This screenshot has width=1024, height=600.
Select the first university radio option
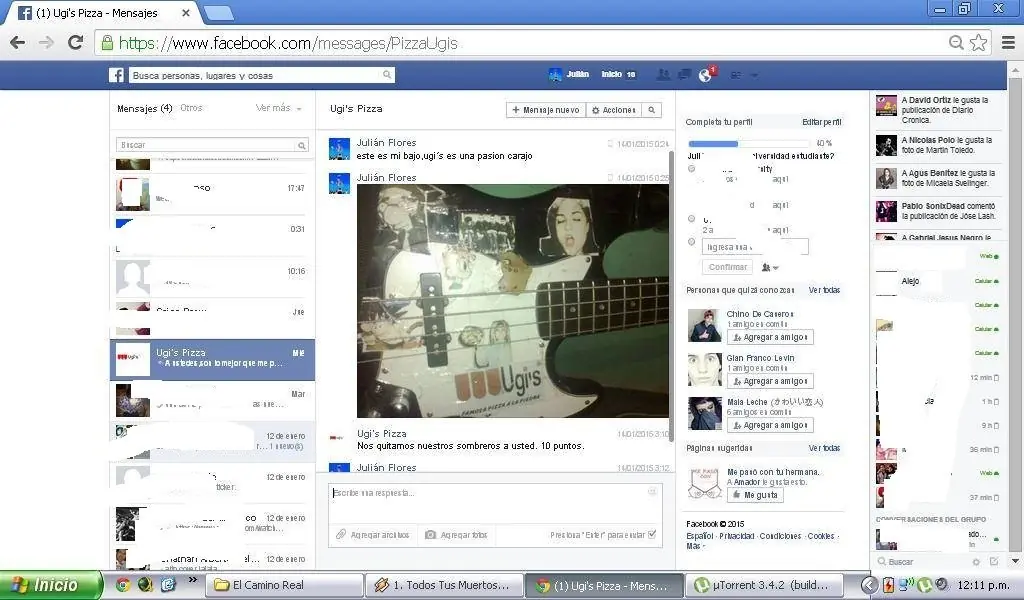point(692,168)
